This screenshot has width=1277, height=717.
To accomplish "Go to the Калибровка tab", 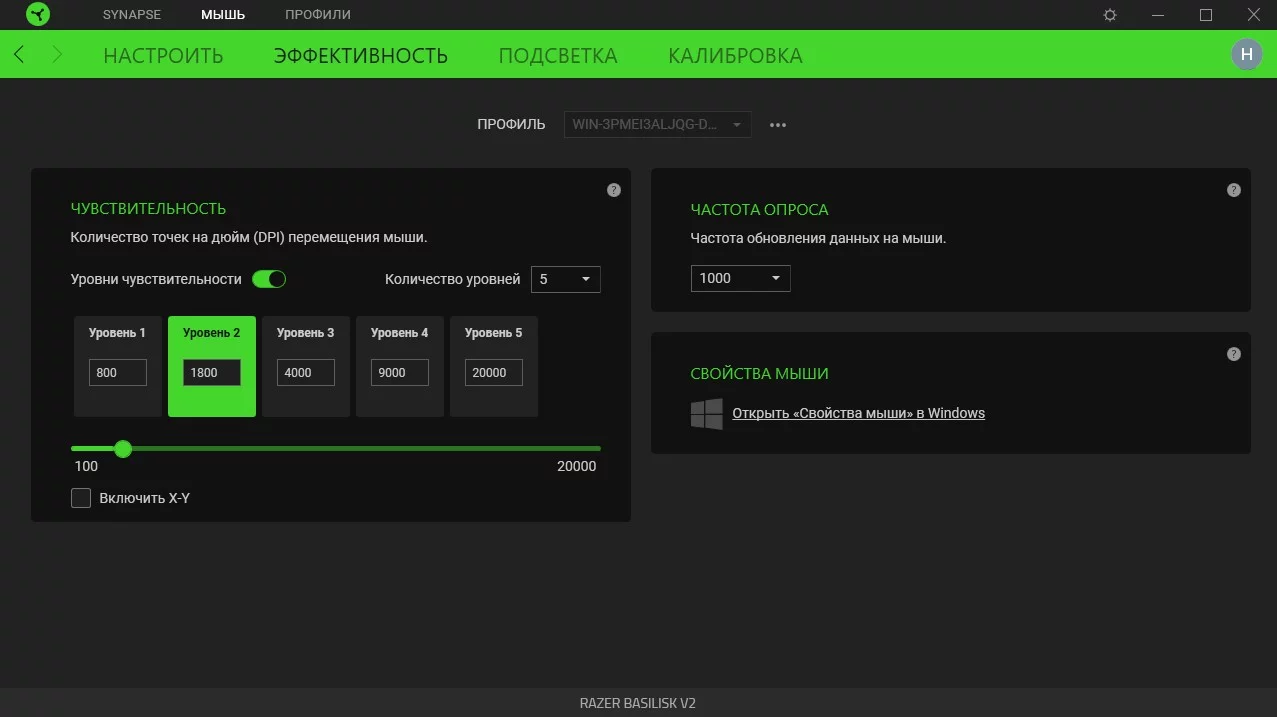I will 735,56.
